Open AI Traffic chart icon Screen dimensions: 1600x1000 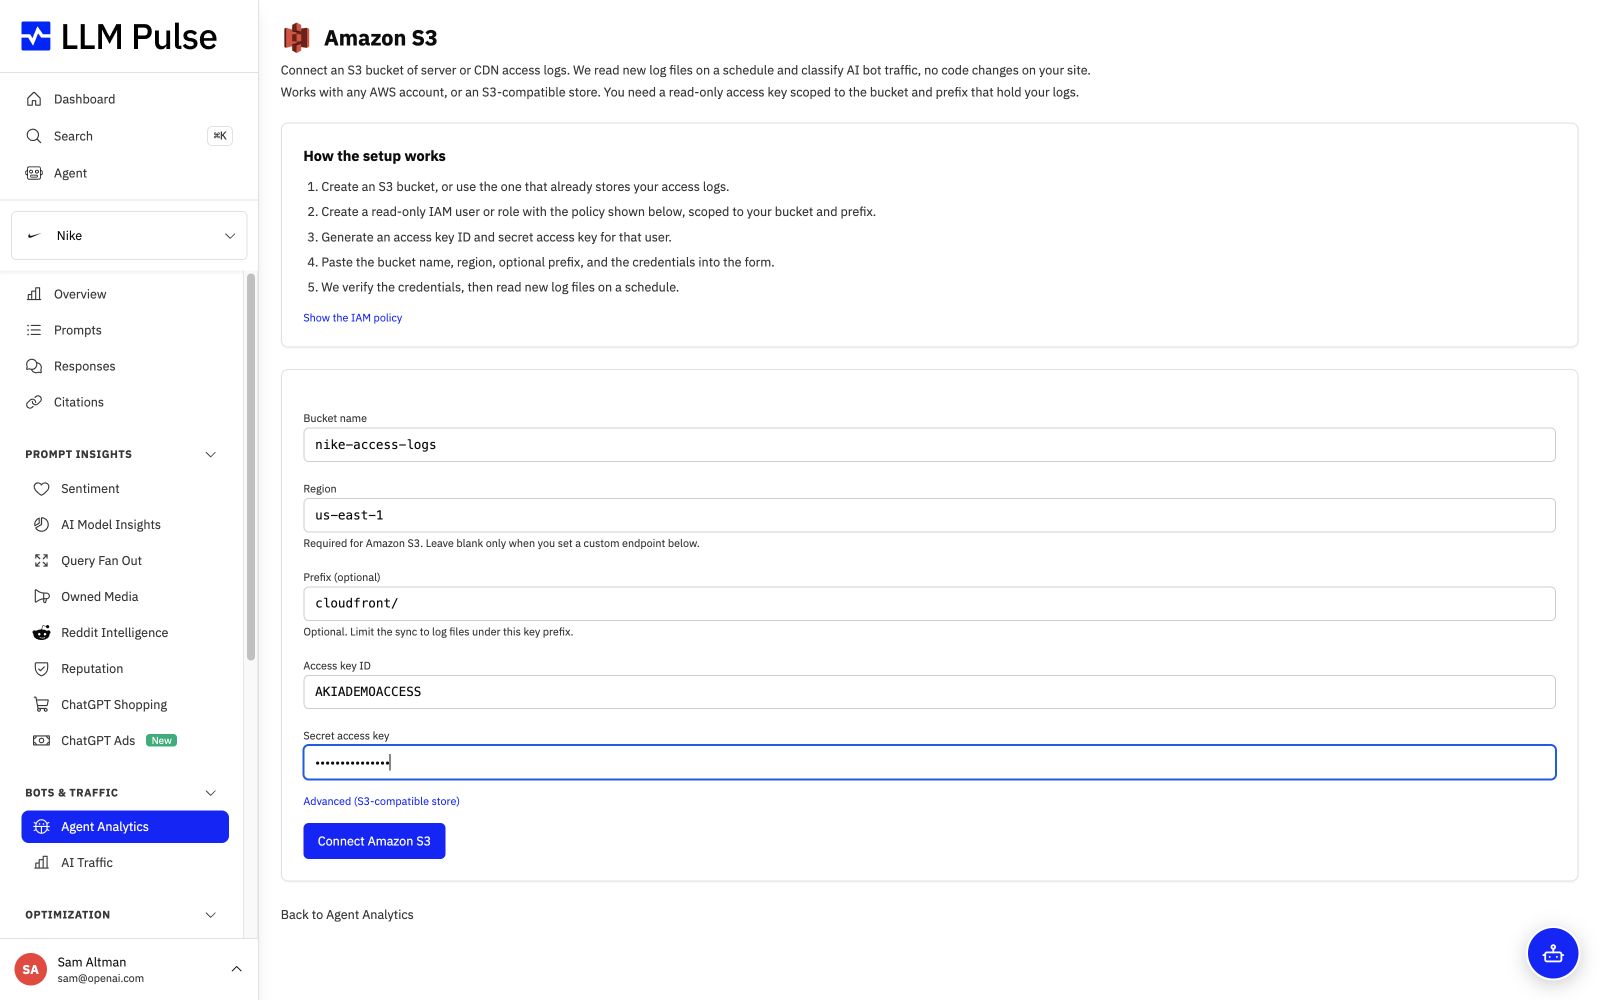point(41,863)
